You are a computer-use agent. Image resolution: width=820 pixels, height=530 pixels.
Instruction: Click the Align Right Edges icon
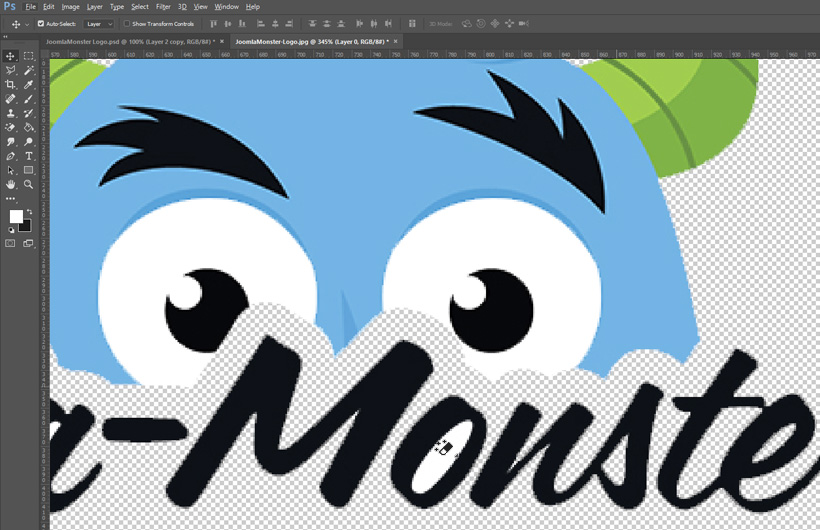point(289,24)
